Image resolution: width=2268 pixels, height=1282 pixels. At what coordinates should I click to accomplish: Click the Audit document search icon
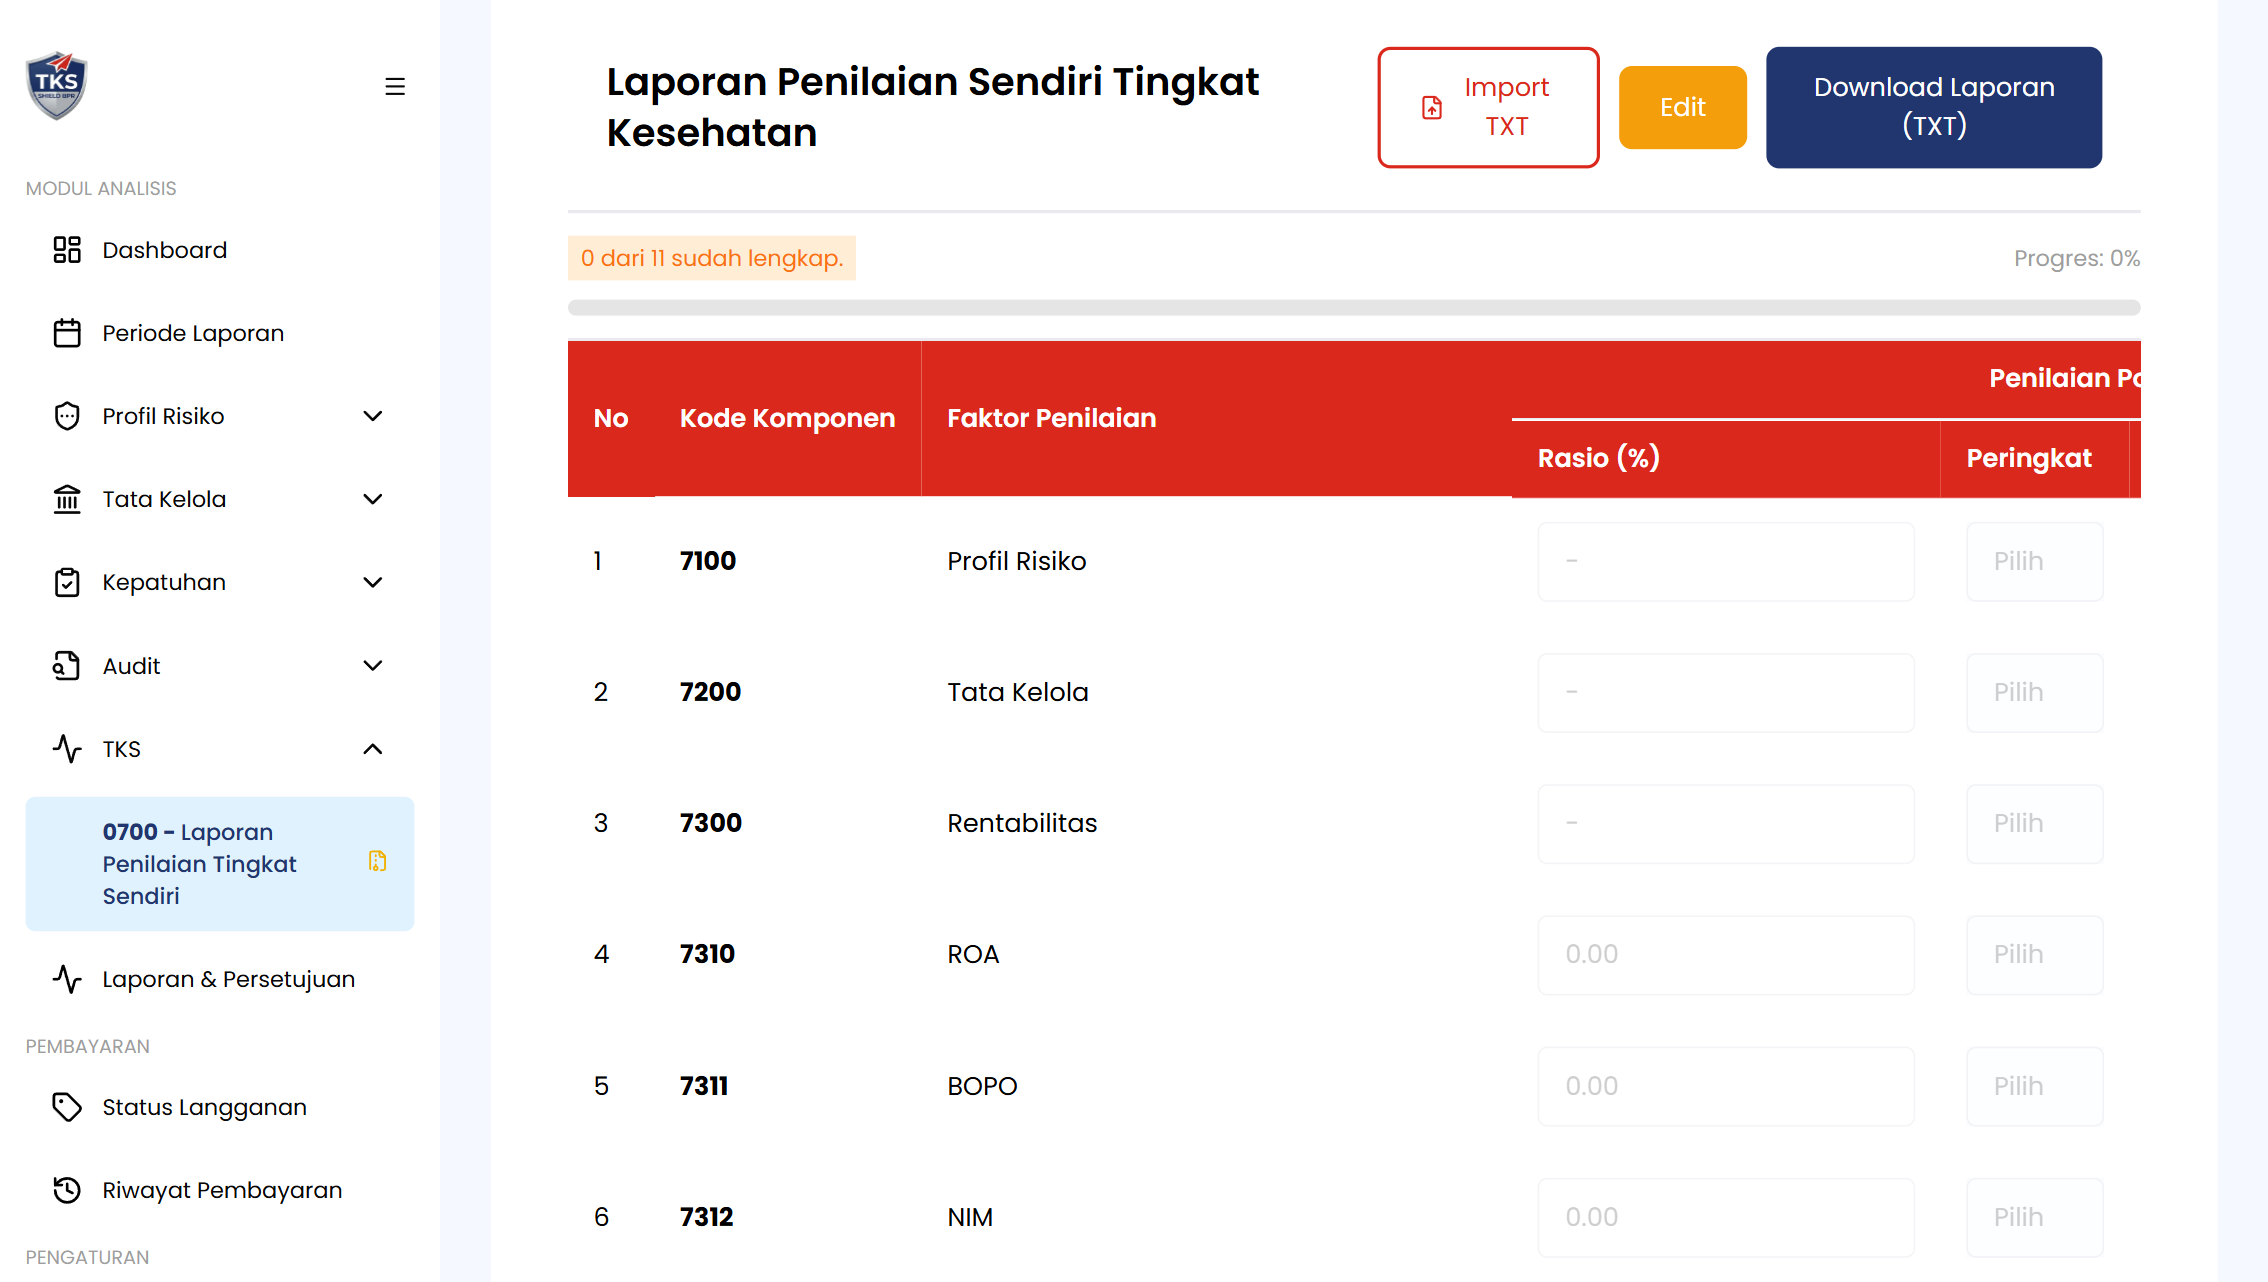(67, 666)
